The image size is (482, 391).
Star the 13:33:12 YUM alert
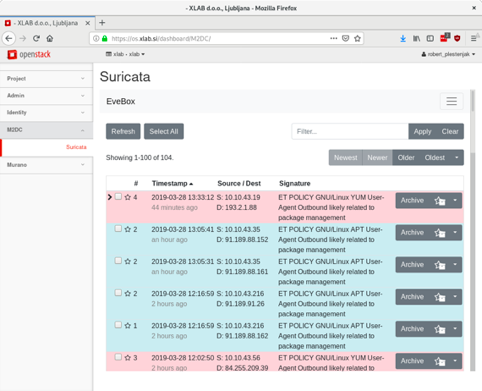pyautogui.click(x=128, y=197)
